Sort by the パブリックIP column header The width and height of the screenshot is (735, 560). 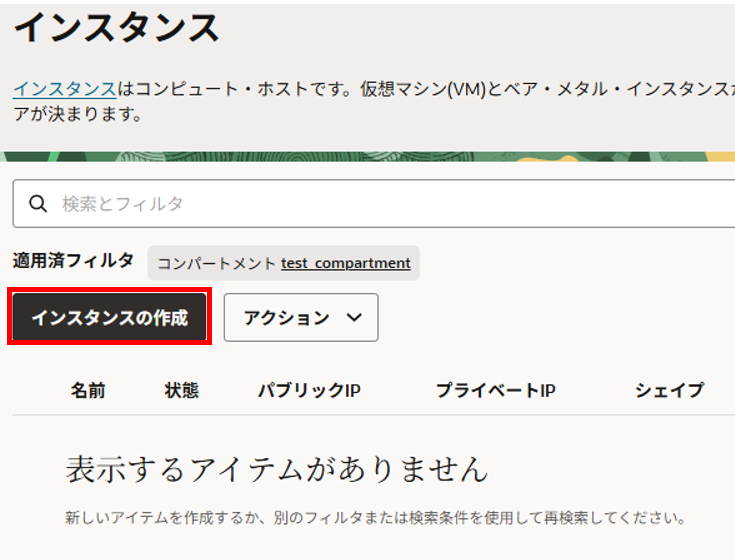point(309,390)
